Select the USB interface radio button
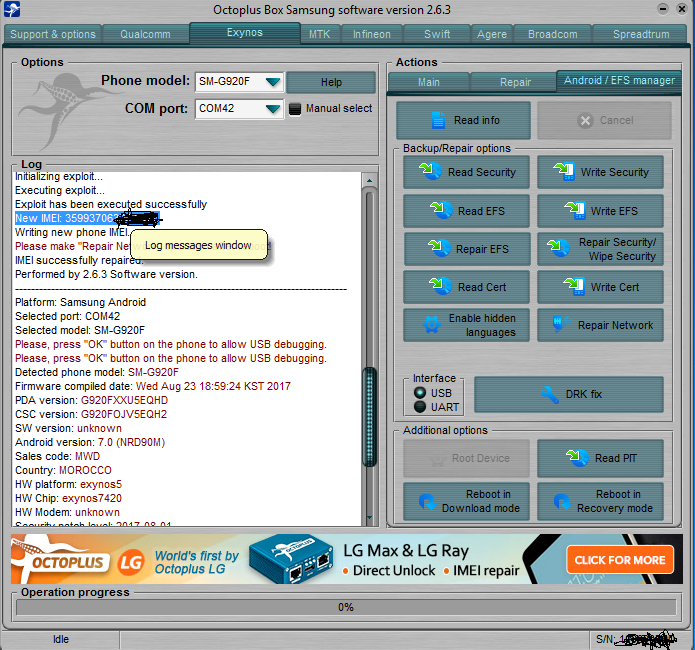This screenshot has width=695, height=650. pyautogui.click(x=419, y=393)
